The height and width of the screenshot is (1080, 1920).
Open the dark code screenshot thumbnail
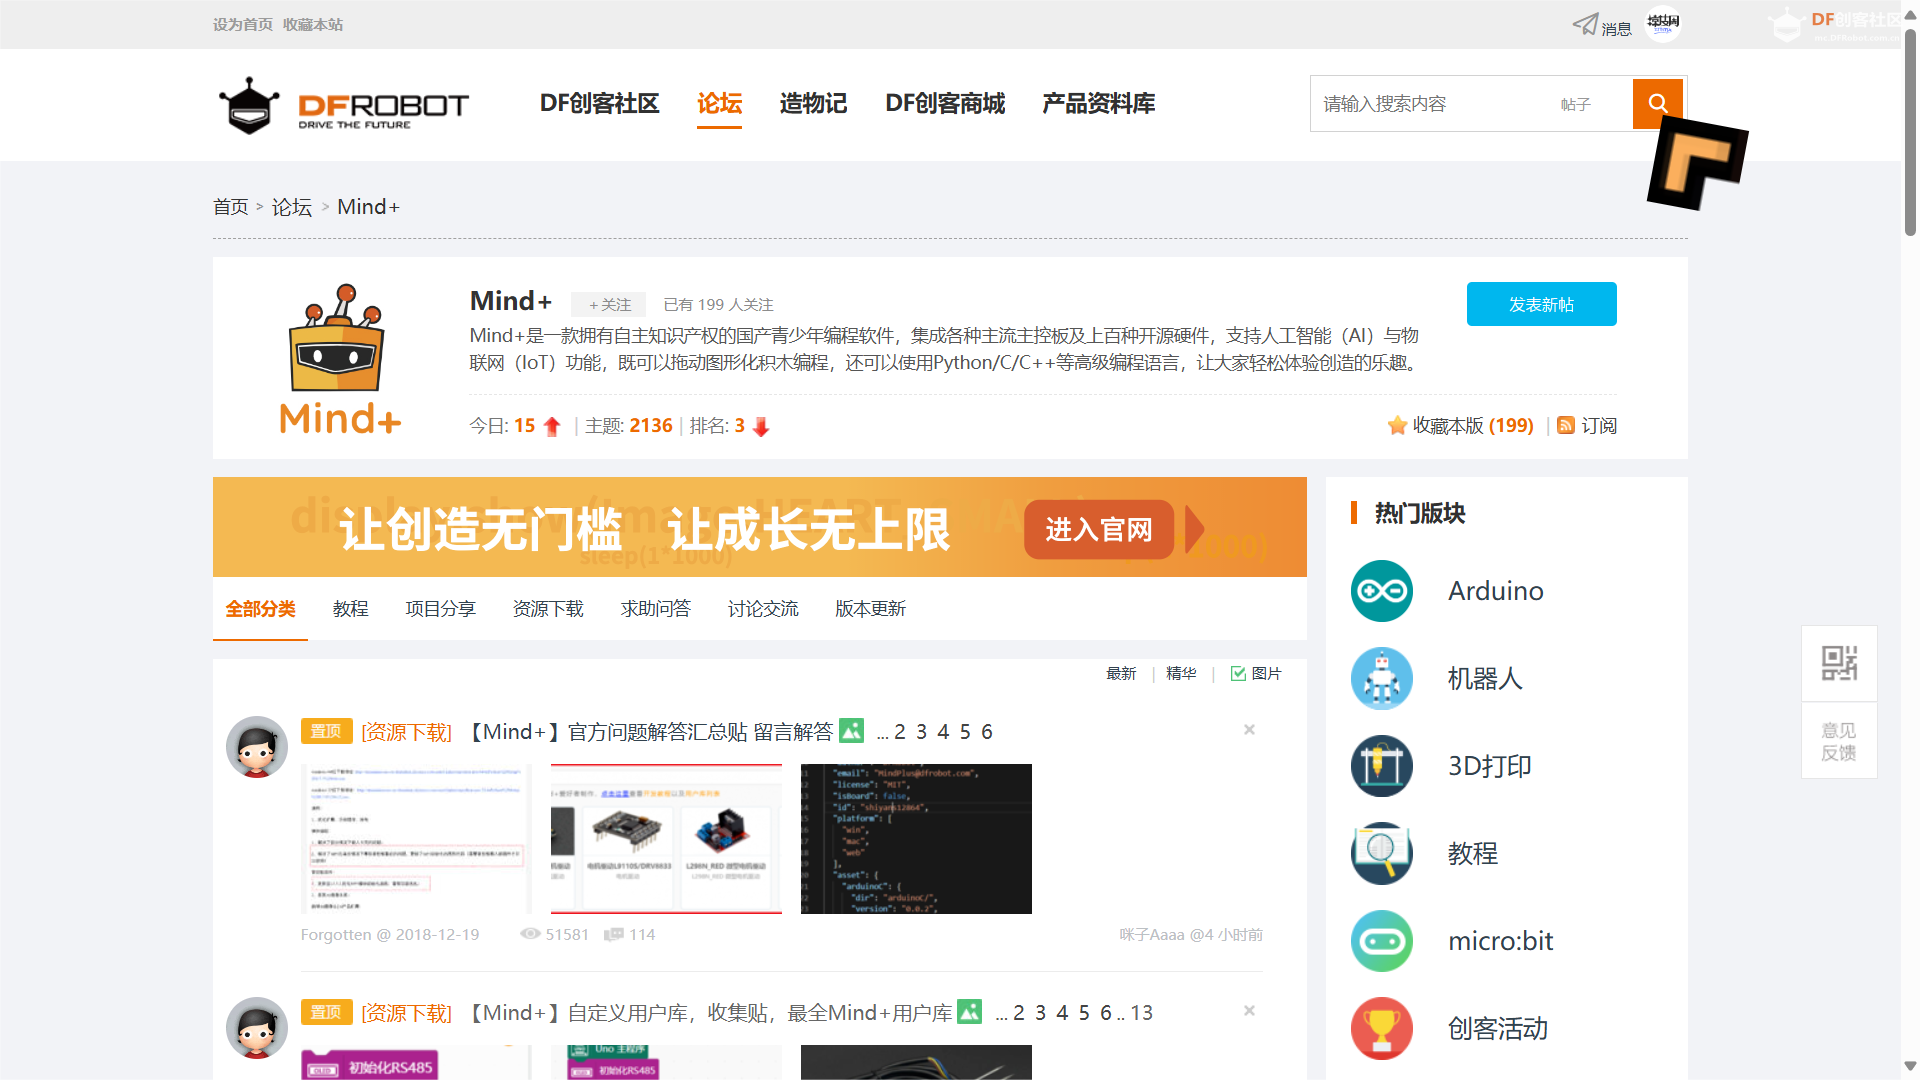pyautogui.click(x=916, y=839)
